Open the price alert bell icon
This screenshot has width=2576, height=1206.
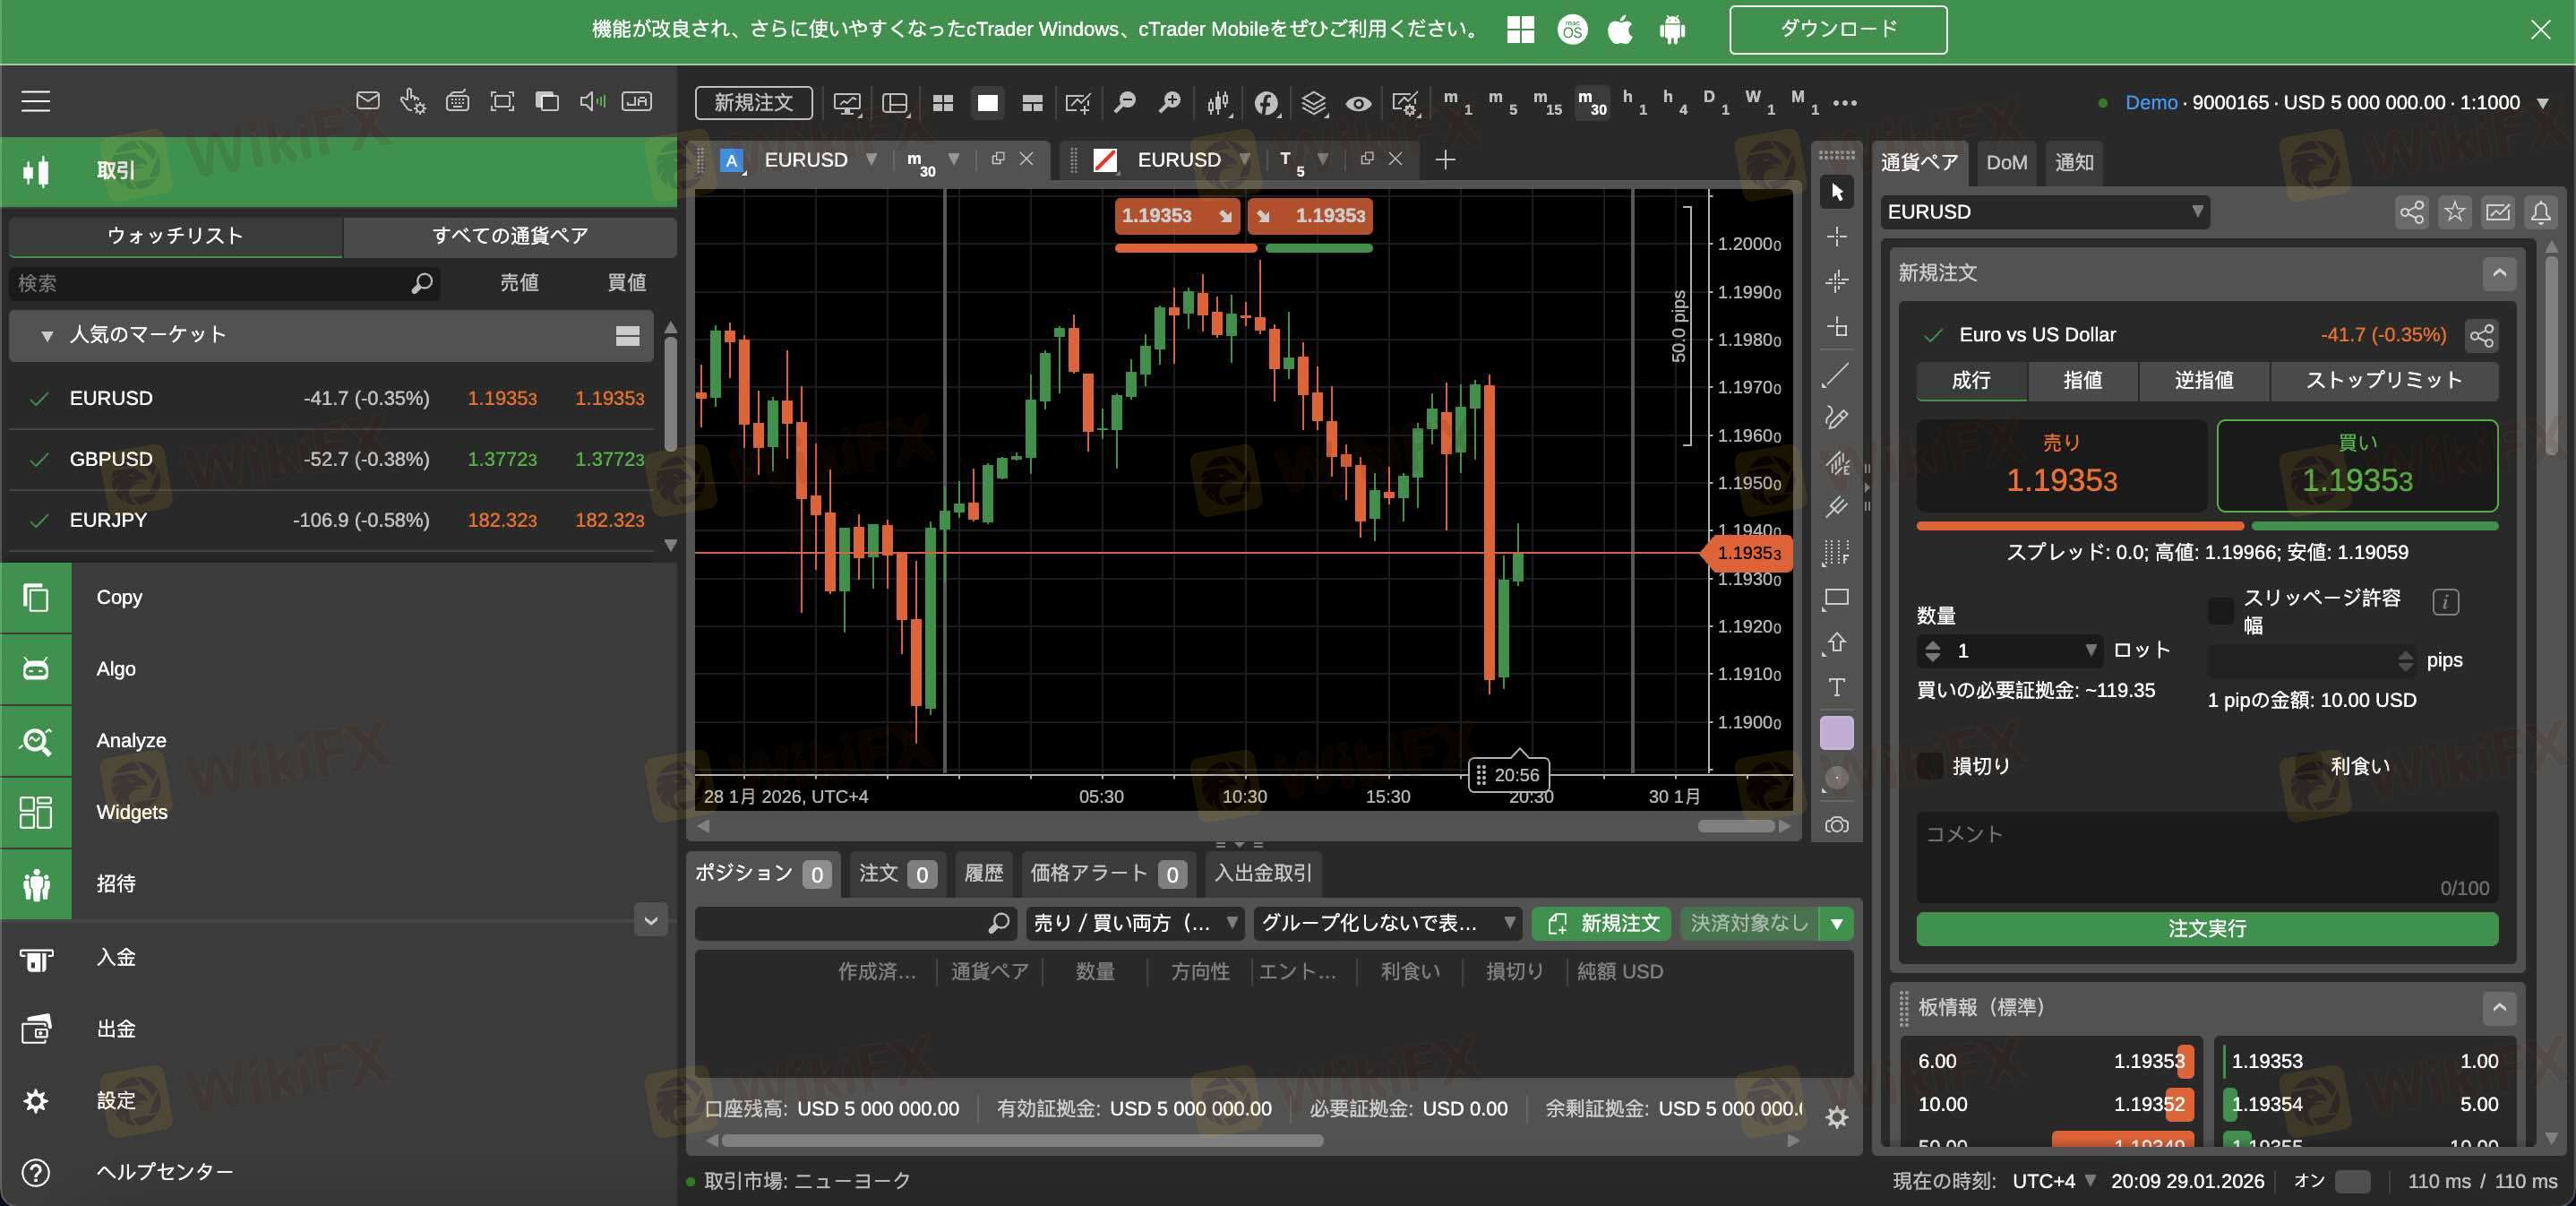pos(2540,212)
